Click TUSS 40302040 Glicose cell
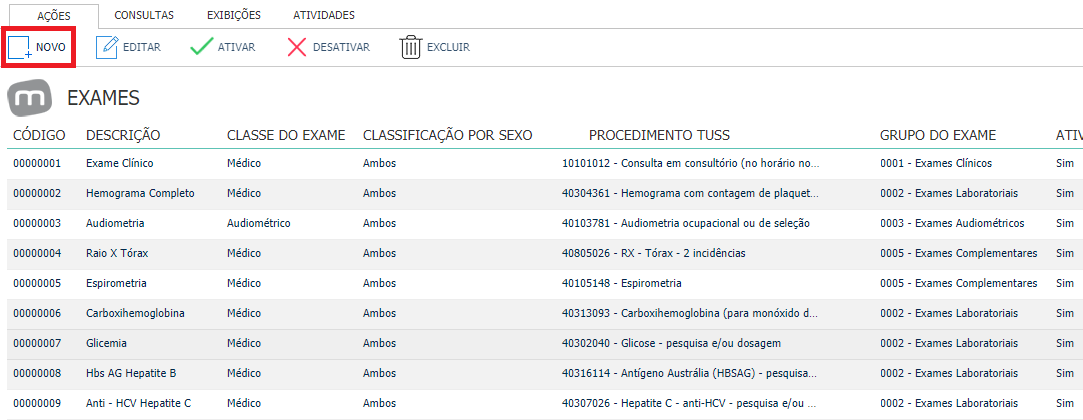Screen dimensions: 1083x420 pyautogui.click(x=671, y=343)
